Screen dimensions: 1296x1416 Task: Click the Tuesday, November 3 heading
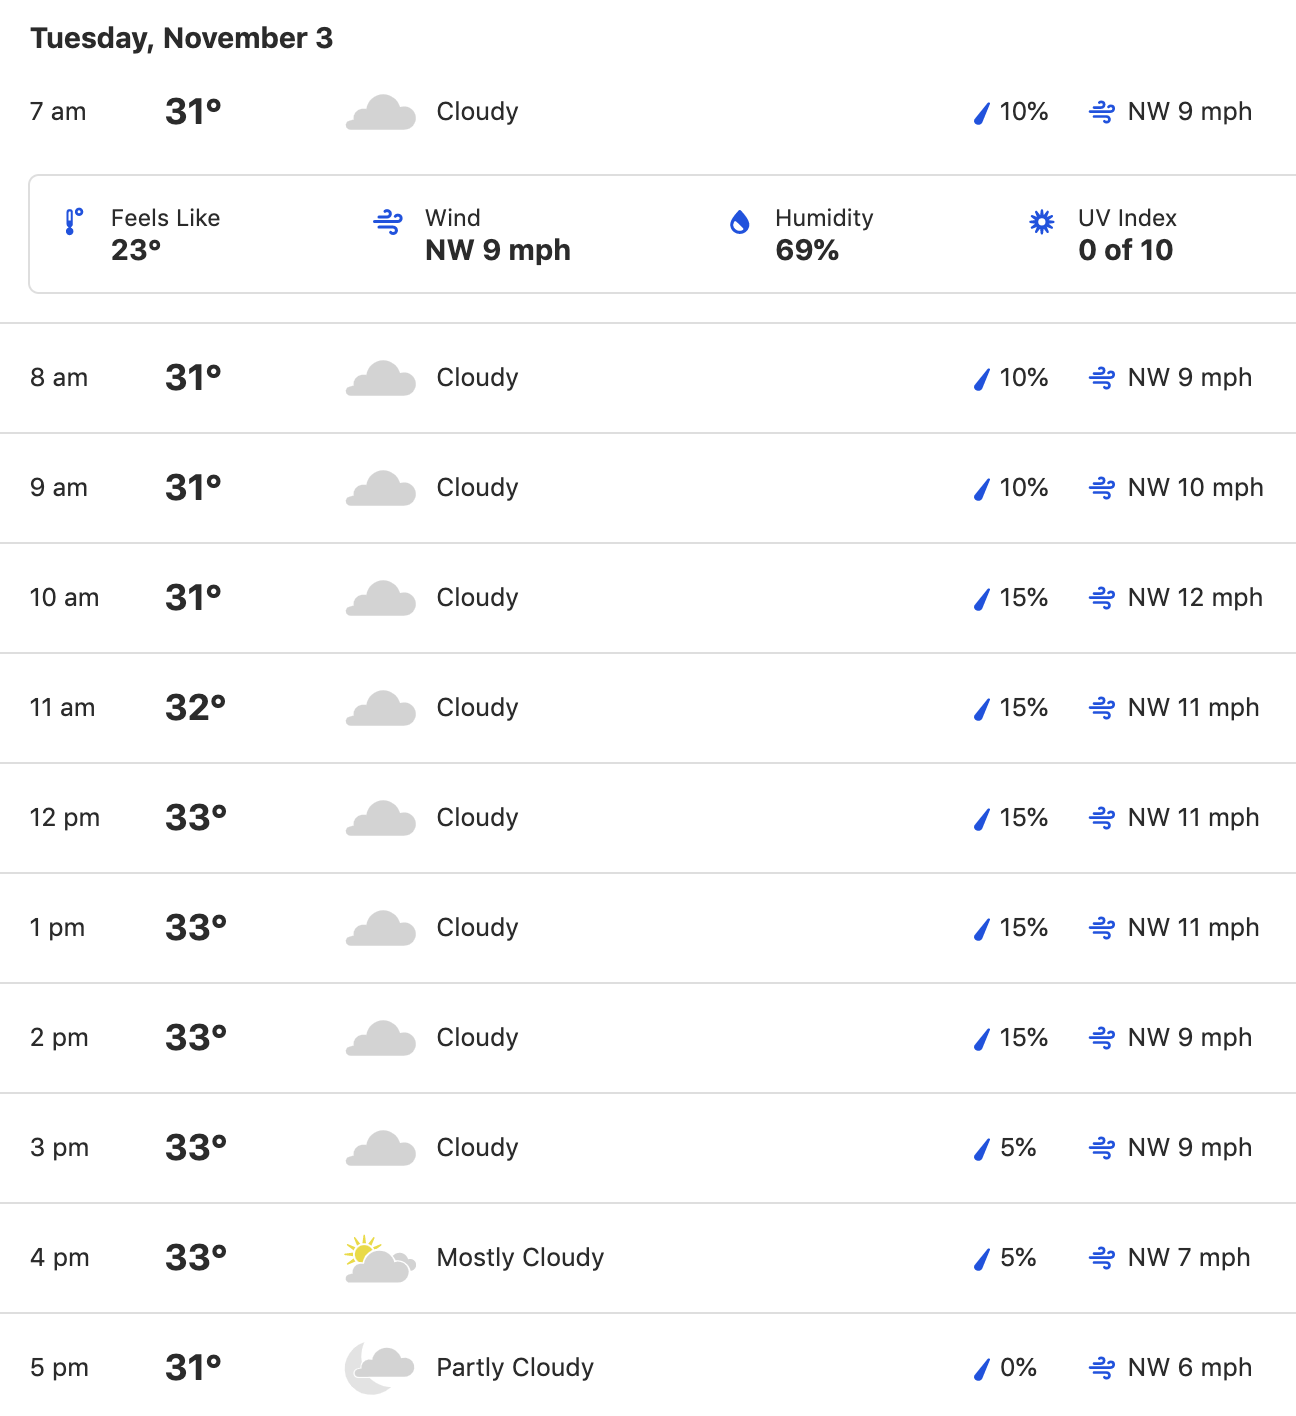click(x=181, y=38)
